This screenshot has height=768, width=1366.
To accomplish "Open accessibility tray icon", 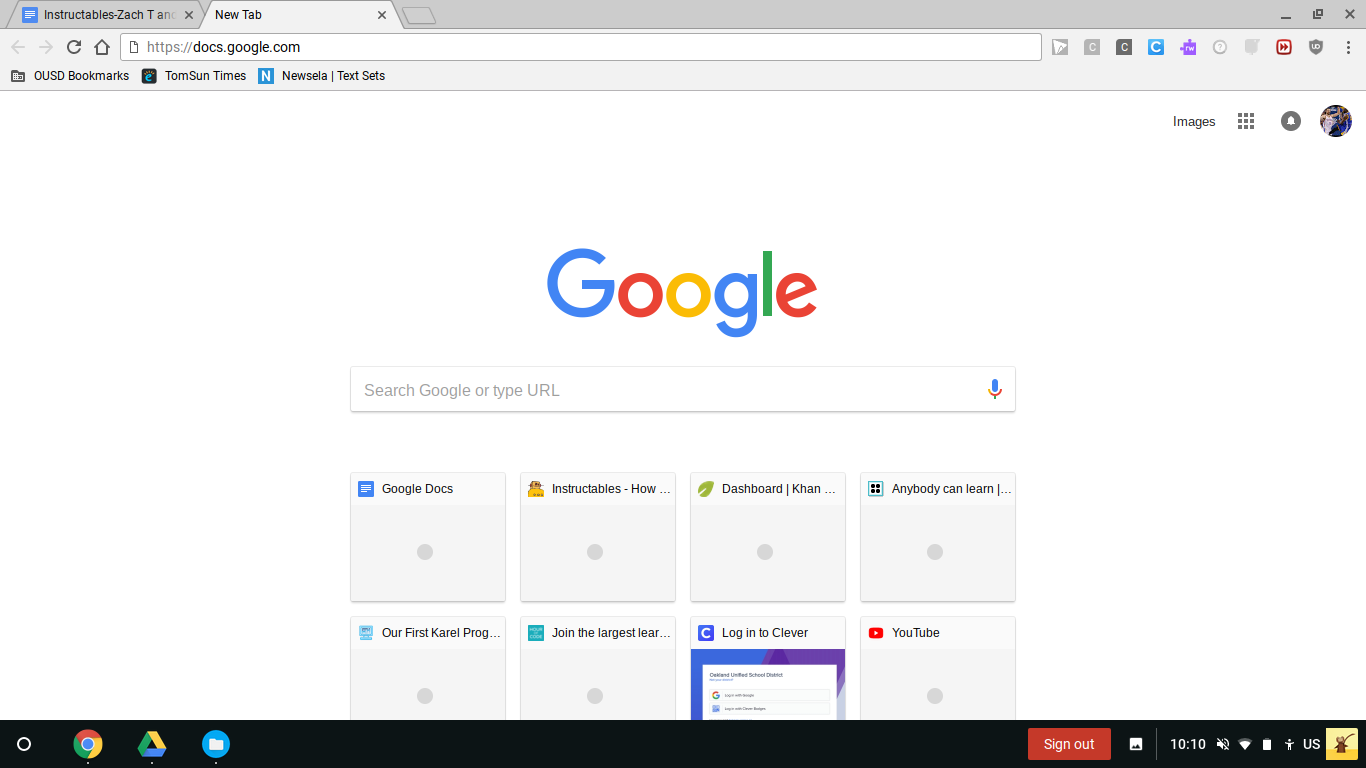I will point(1289,744).
